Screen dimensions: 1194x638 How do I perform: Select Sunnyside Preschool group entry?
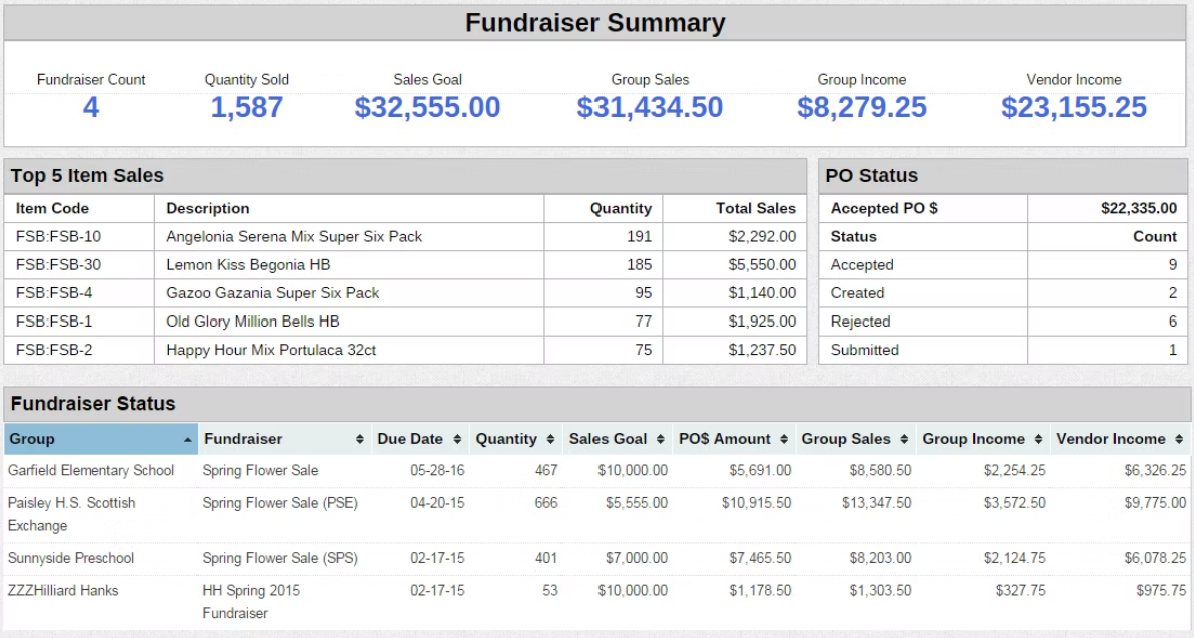pyautogui.click(x=71, y=558)
